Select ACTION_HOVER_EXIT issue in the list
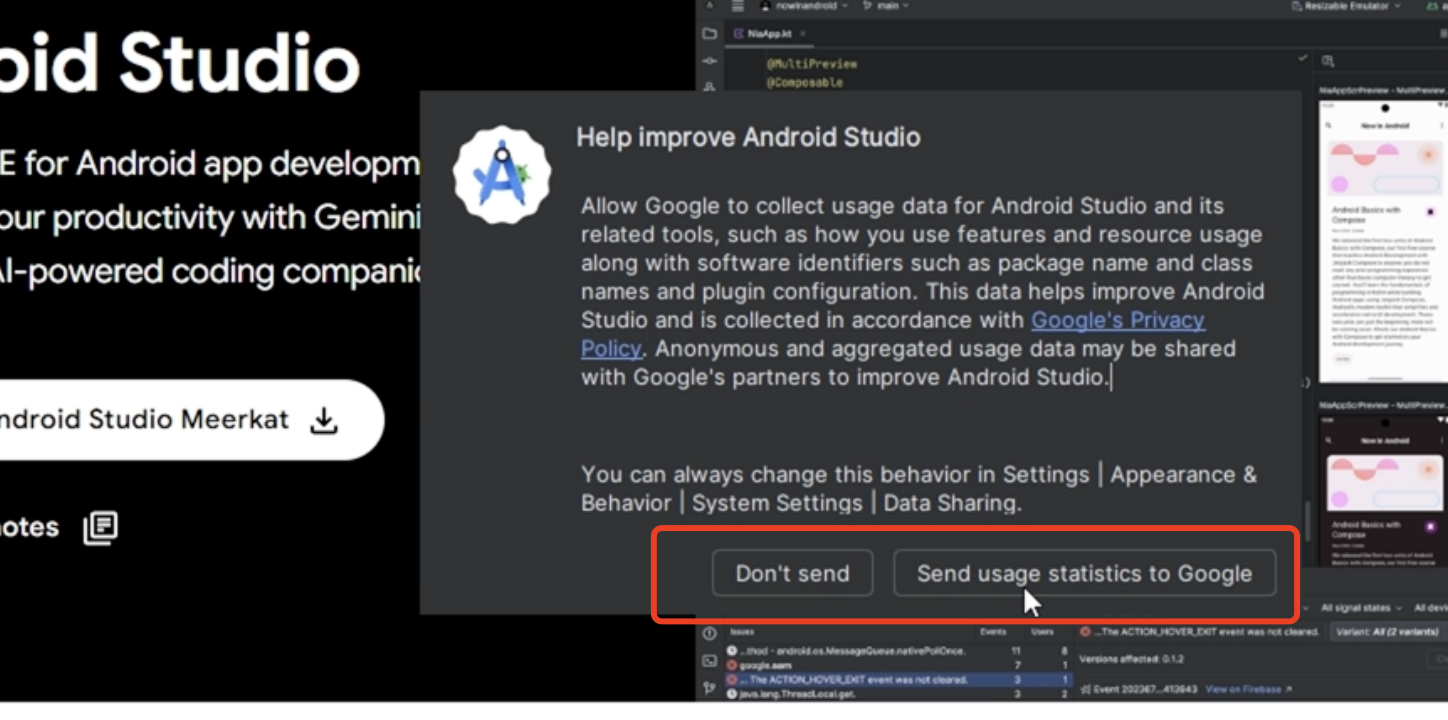The width and height of the screenshot is (1448, 720). [897, 679]
